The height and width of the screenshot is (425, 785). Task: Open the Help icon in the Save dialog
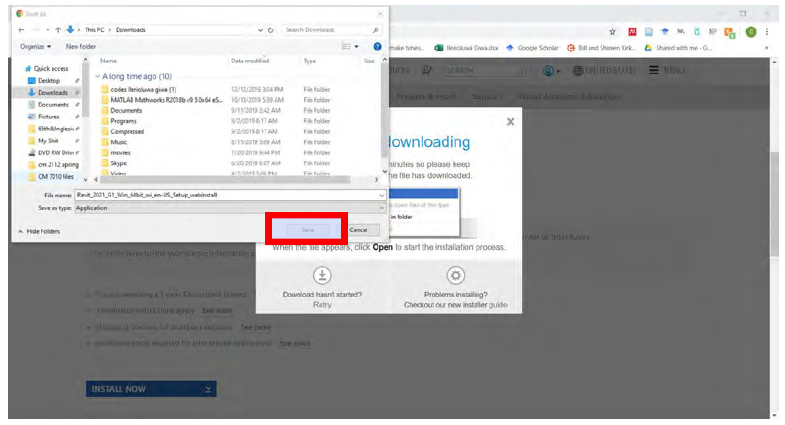377,46
